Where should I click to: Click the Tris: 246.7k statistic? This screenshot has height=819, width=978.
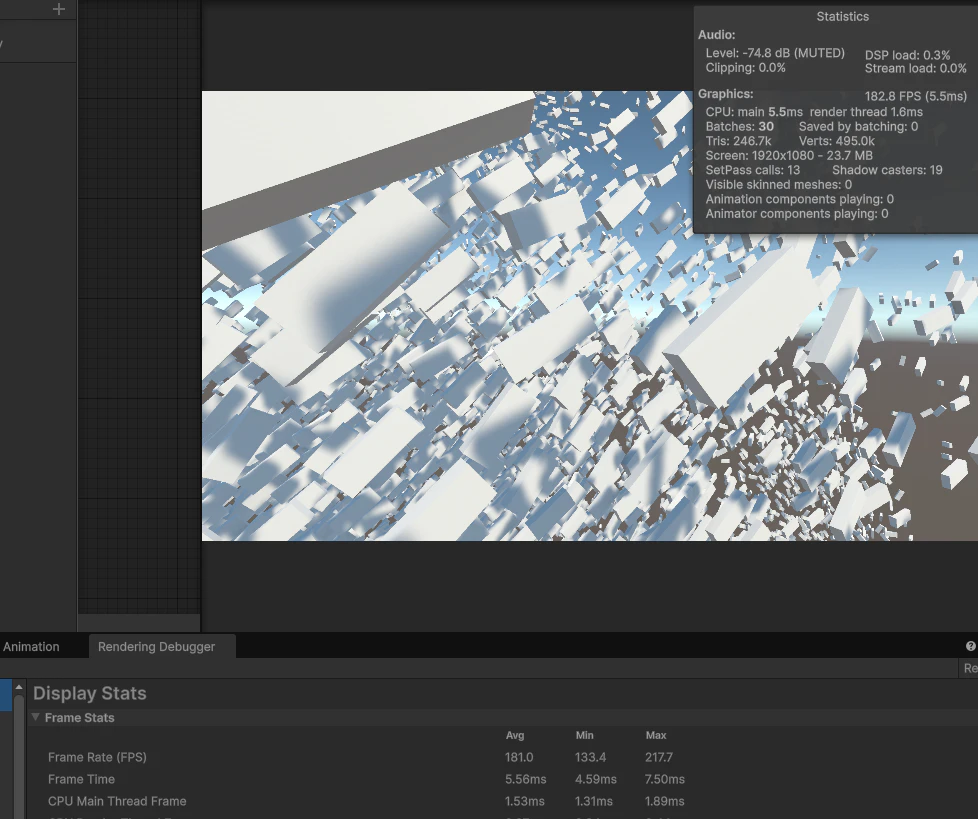point(738,141)
